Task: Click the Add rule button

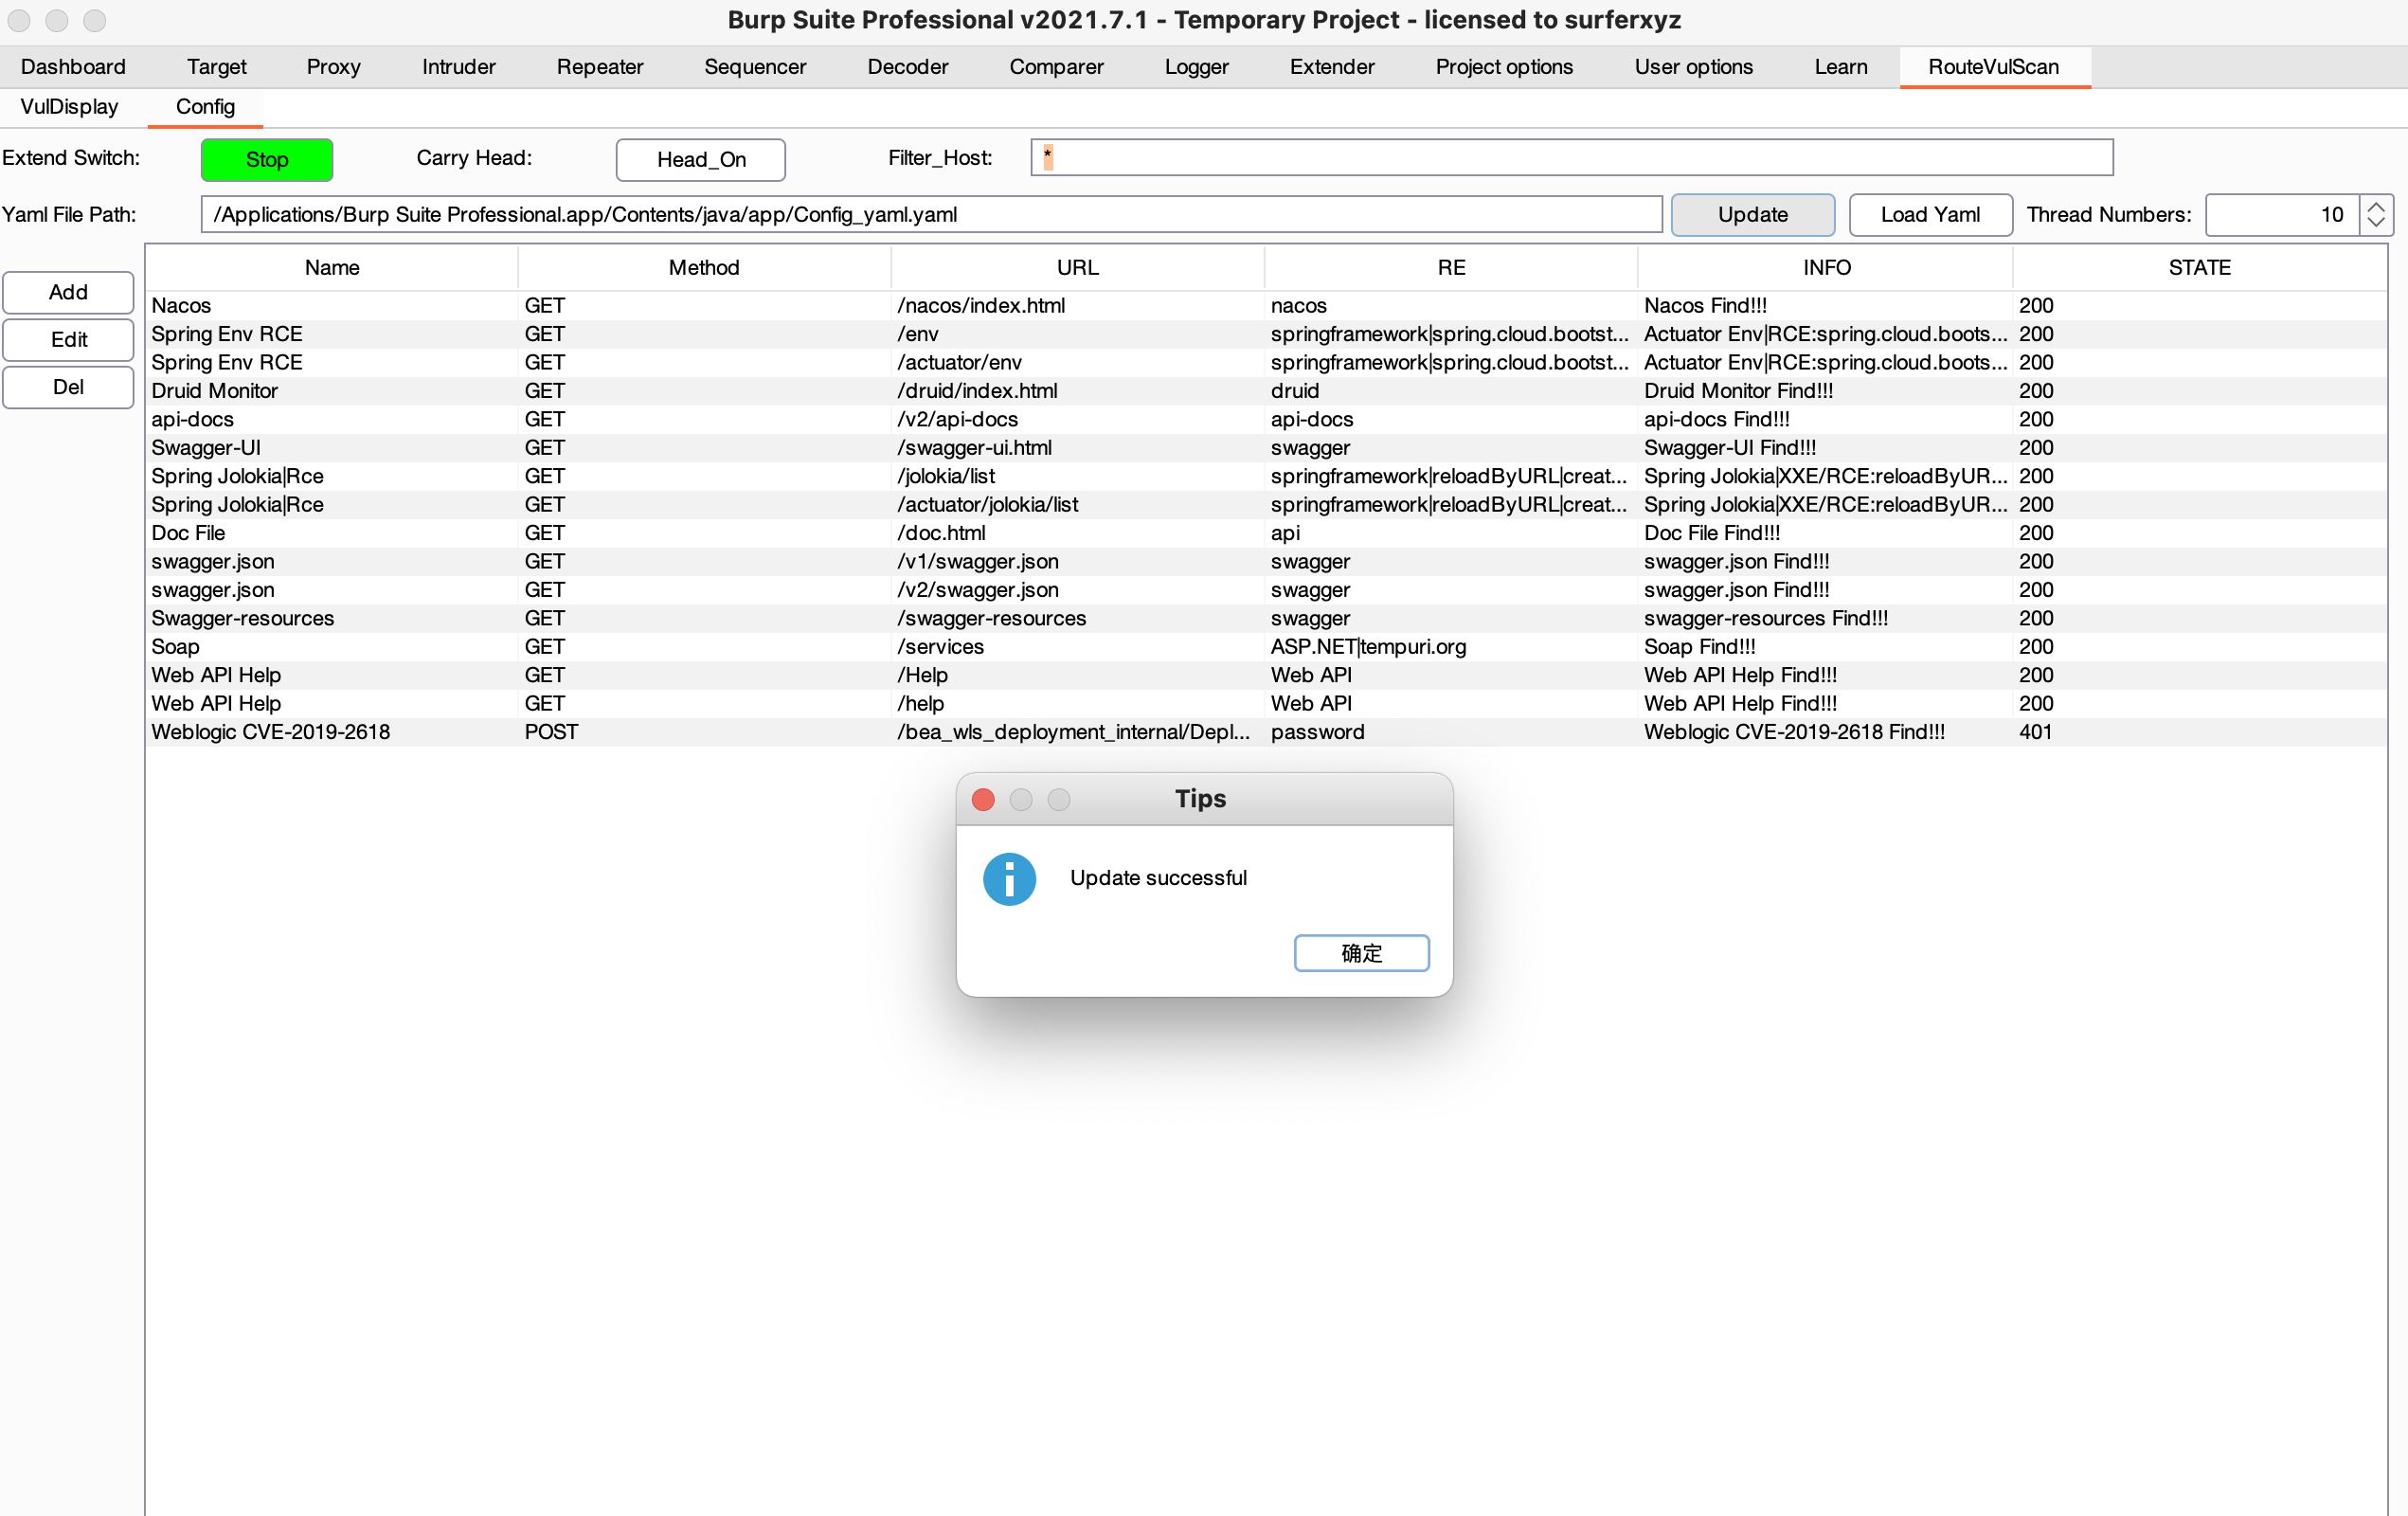Action: (68, 292)
